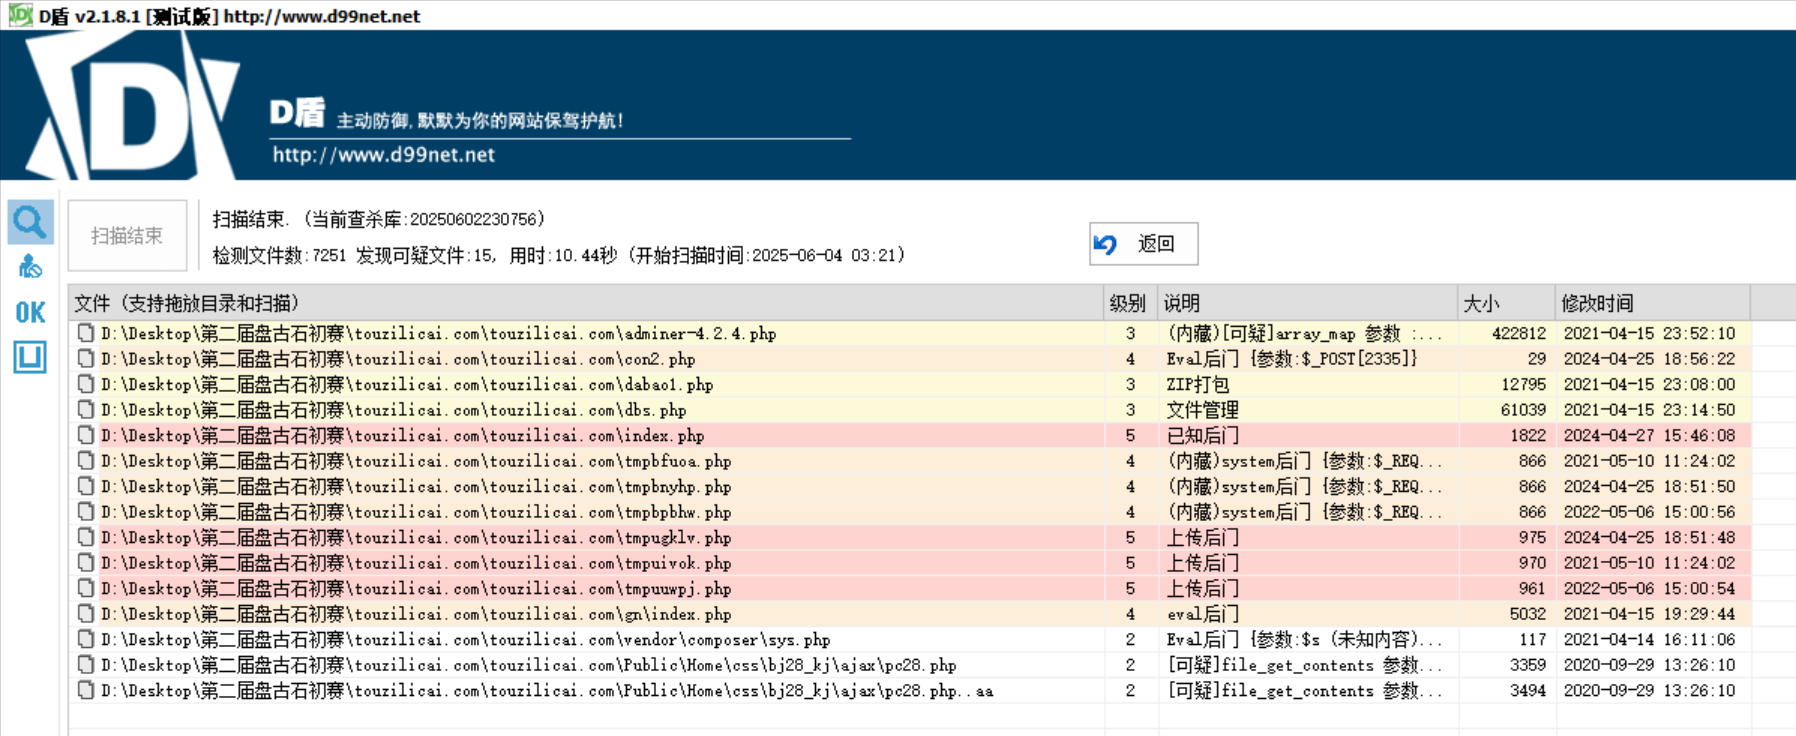Select the magnifier scan icon in sidebar
Image resolution: width=1796 pixels, height=736 pixels.
pos(30,222)
